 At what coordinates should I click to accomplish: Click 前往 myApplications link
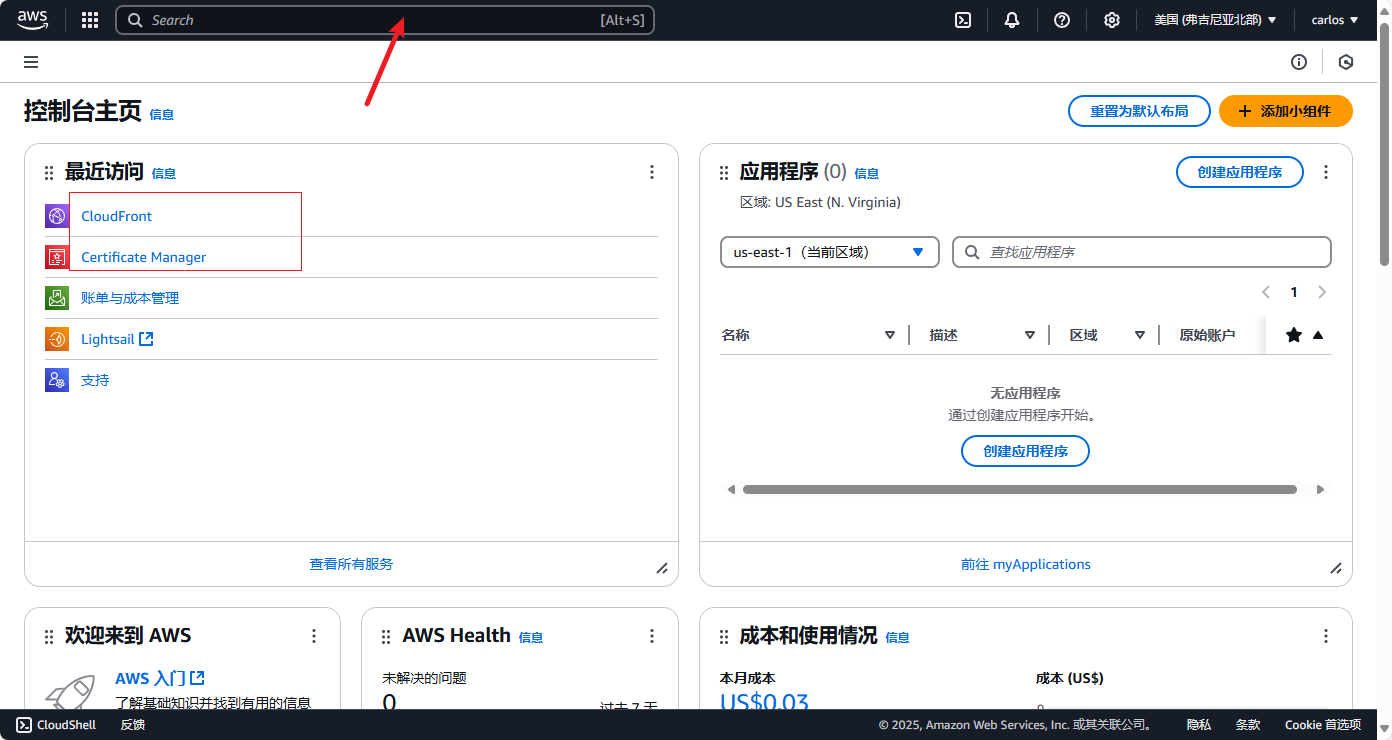coord(1026,564)
